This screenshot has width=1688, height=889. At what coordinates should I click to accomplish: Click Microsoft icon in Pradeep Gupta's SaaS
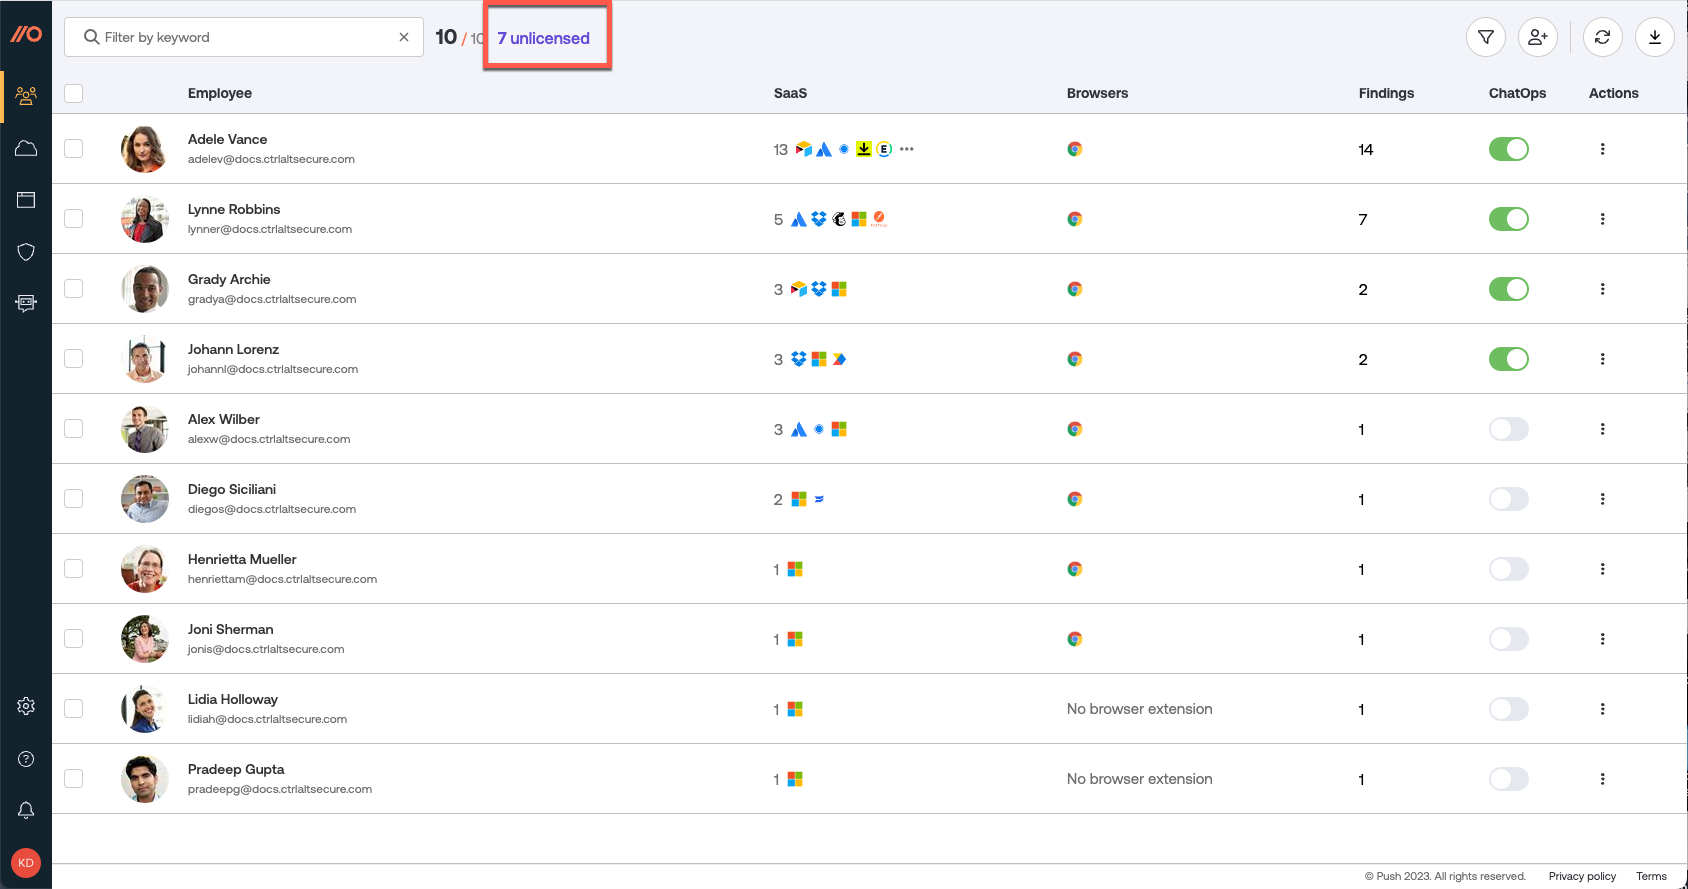(x=795, y=779)
